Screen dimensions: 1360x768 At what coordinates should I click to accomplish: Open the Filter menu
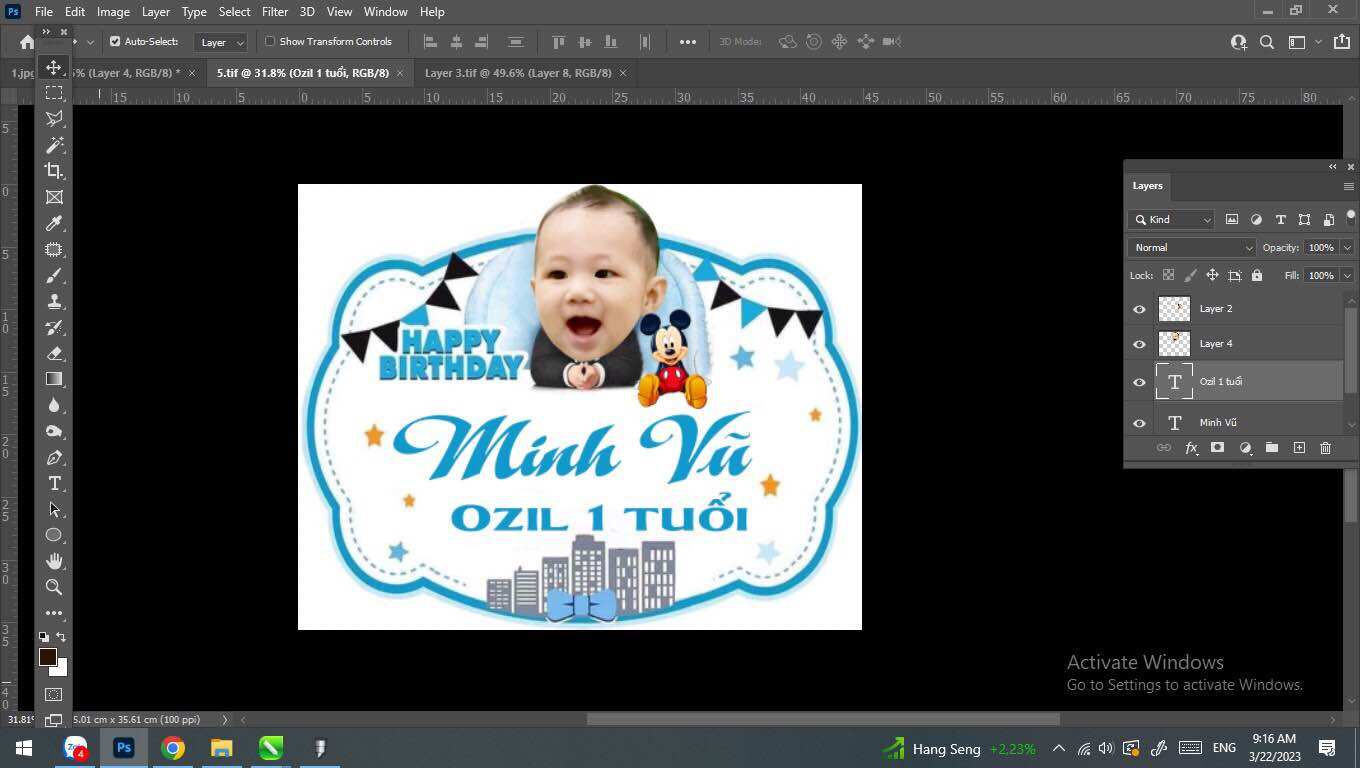point(275,12)
